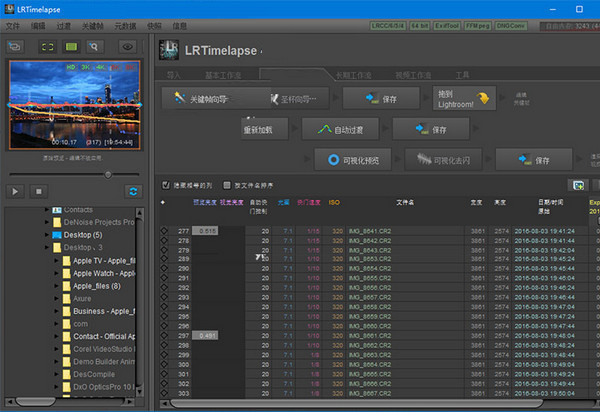Click keyframe diamond for row 277

tap(164, 231)
